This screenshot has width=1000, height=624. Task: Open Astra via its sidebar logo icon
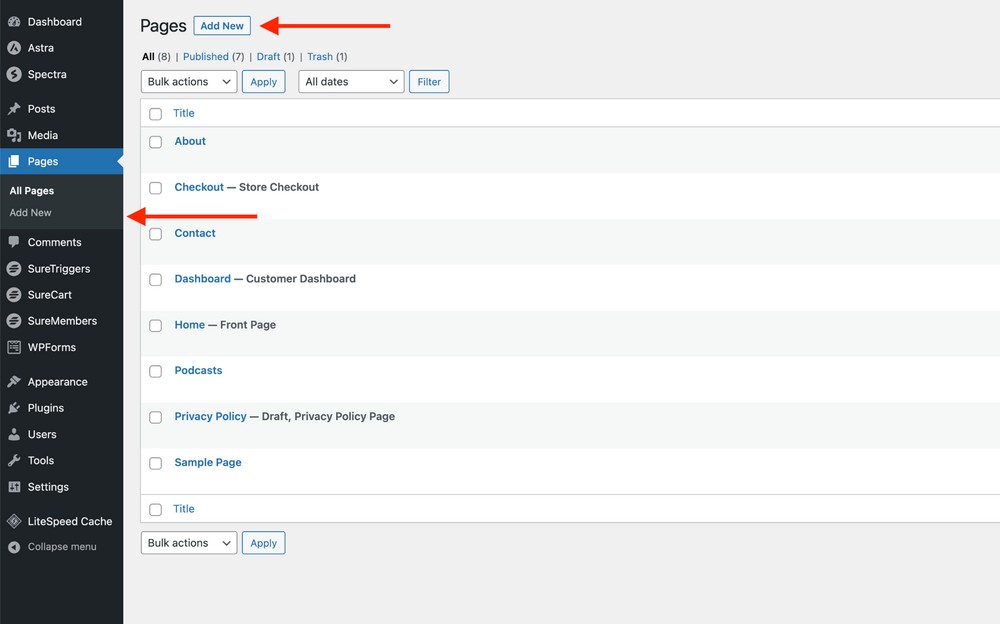pyautogui.click(x=14, y=48)
